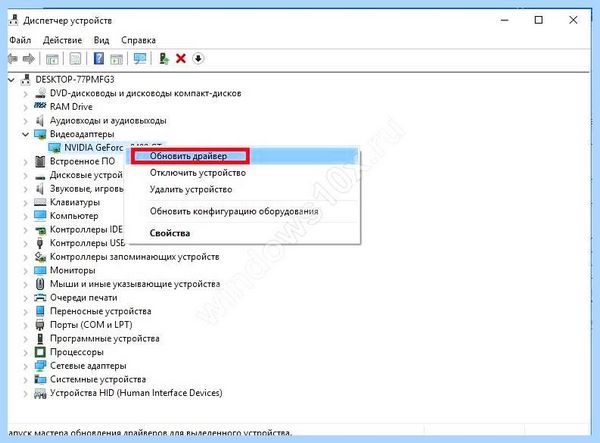Click the Устройства HID category icon
Screen dimensions: 600x443
[x=40, y=393]
